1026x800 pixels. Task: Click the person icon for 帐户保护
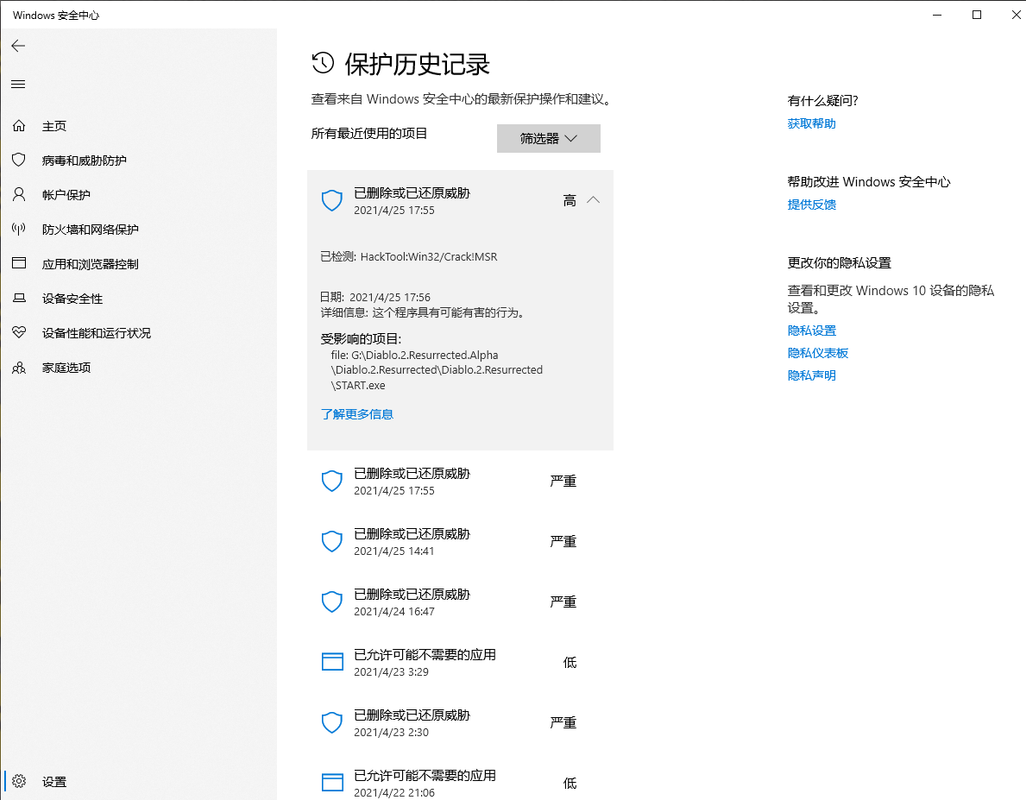point(19,194)
